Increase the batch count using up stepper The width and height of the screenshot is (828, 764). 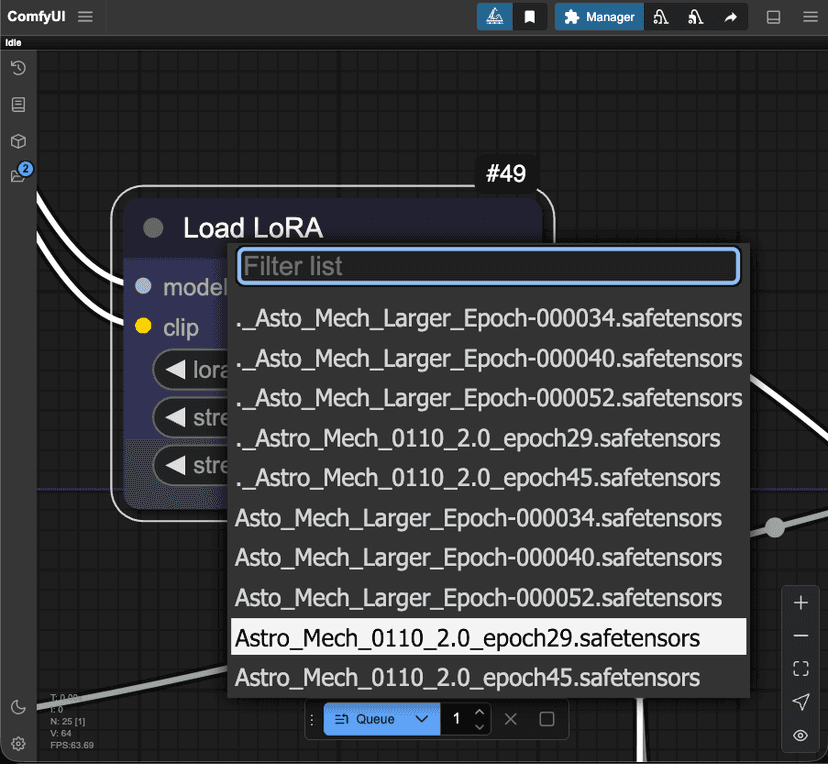coord(480,712)
